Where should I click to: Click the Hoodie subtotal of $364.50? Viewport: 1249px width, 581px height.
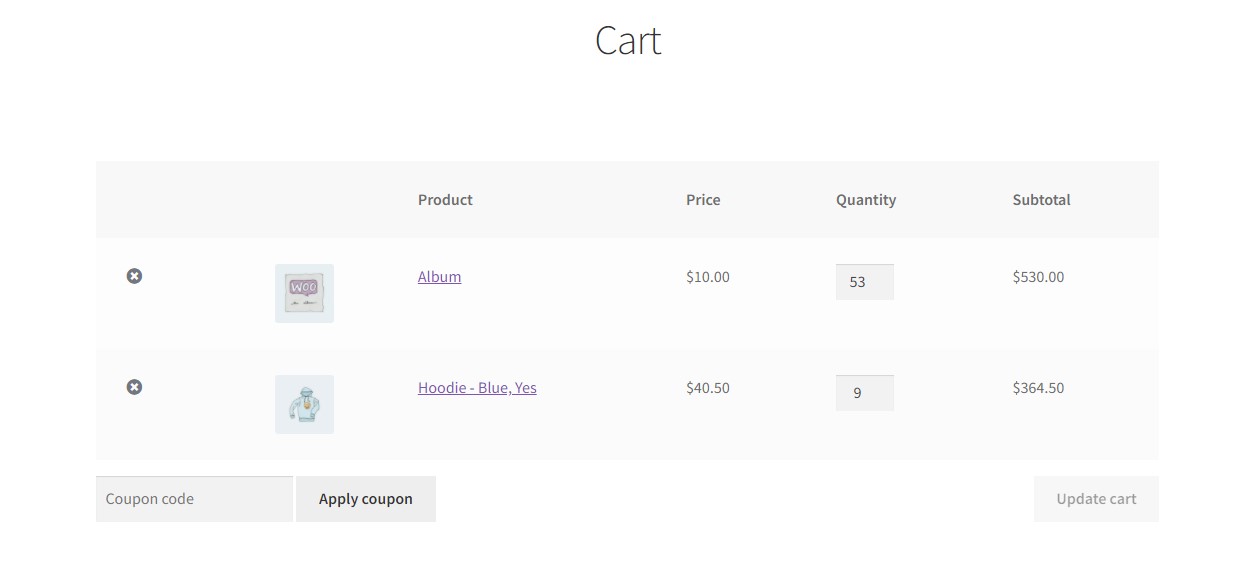tap(1037, 388)
